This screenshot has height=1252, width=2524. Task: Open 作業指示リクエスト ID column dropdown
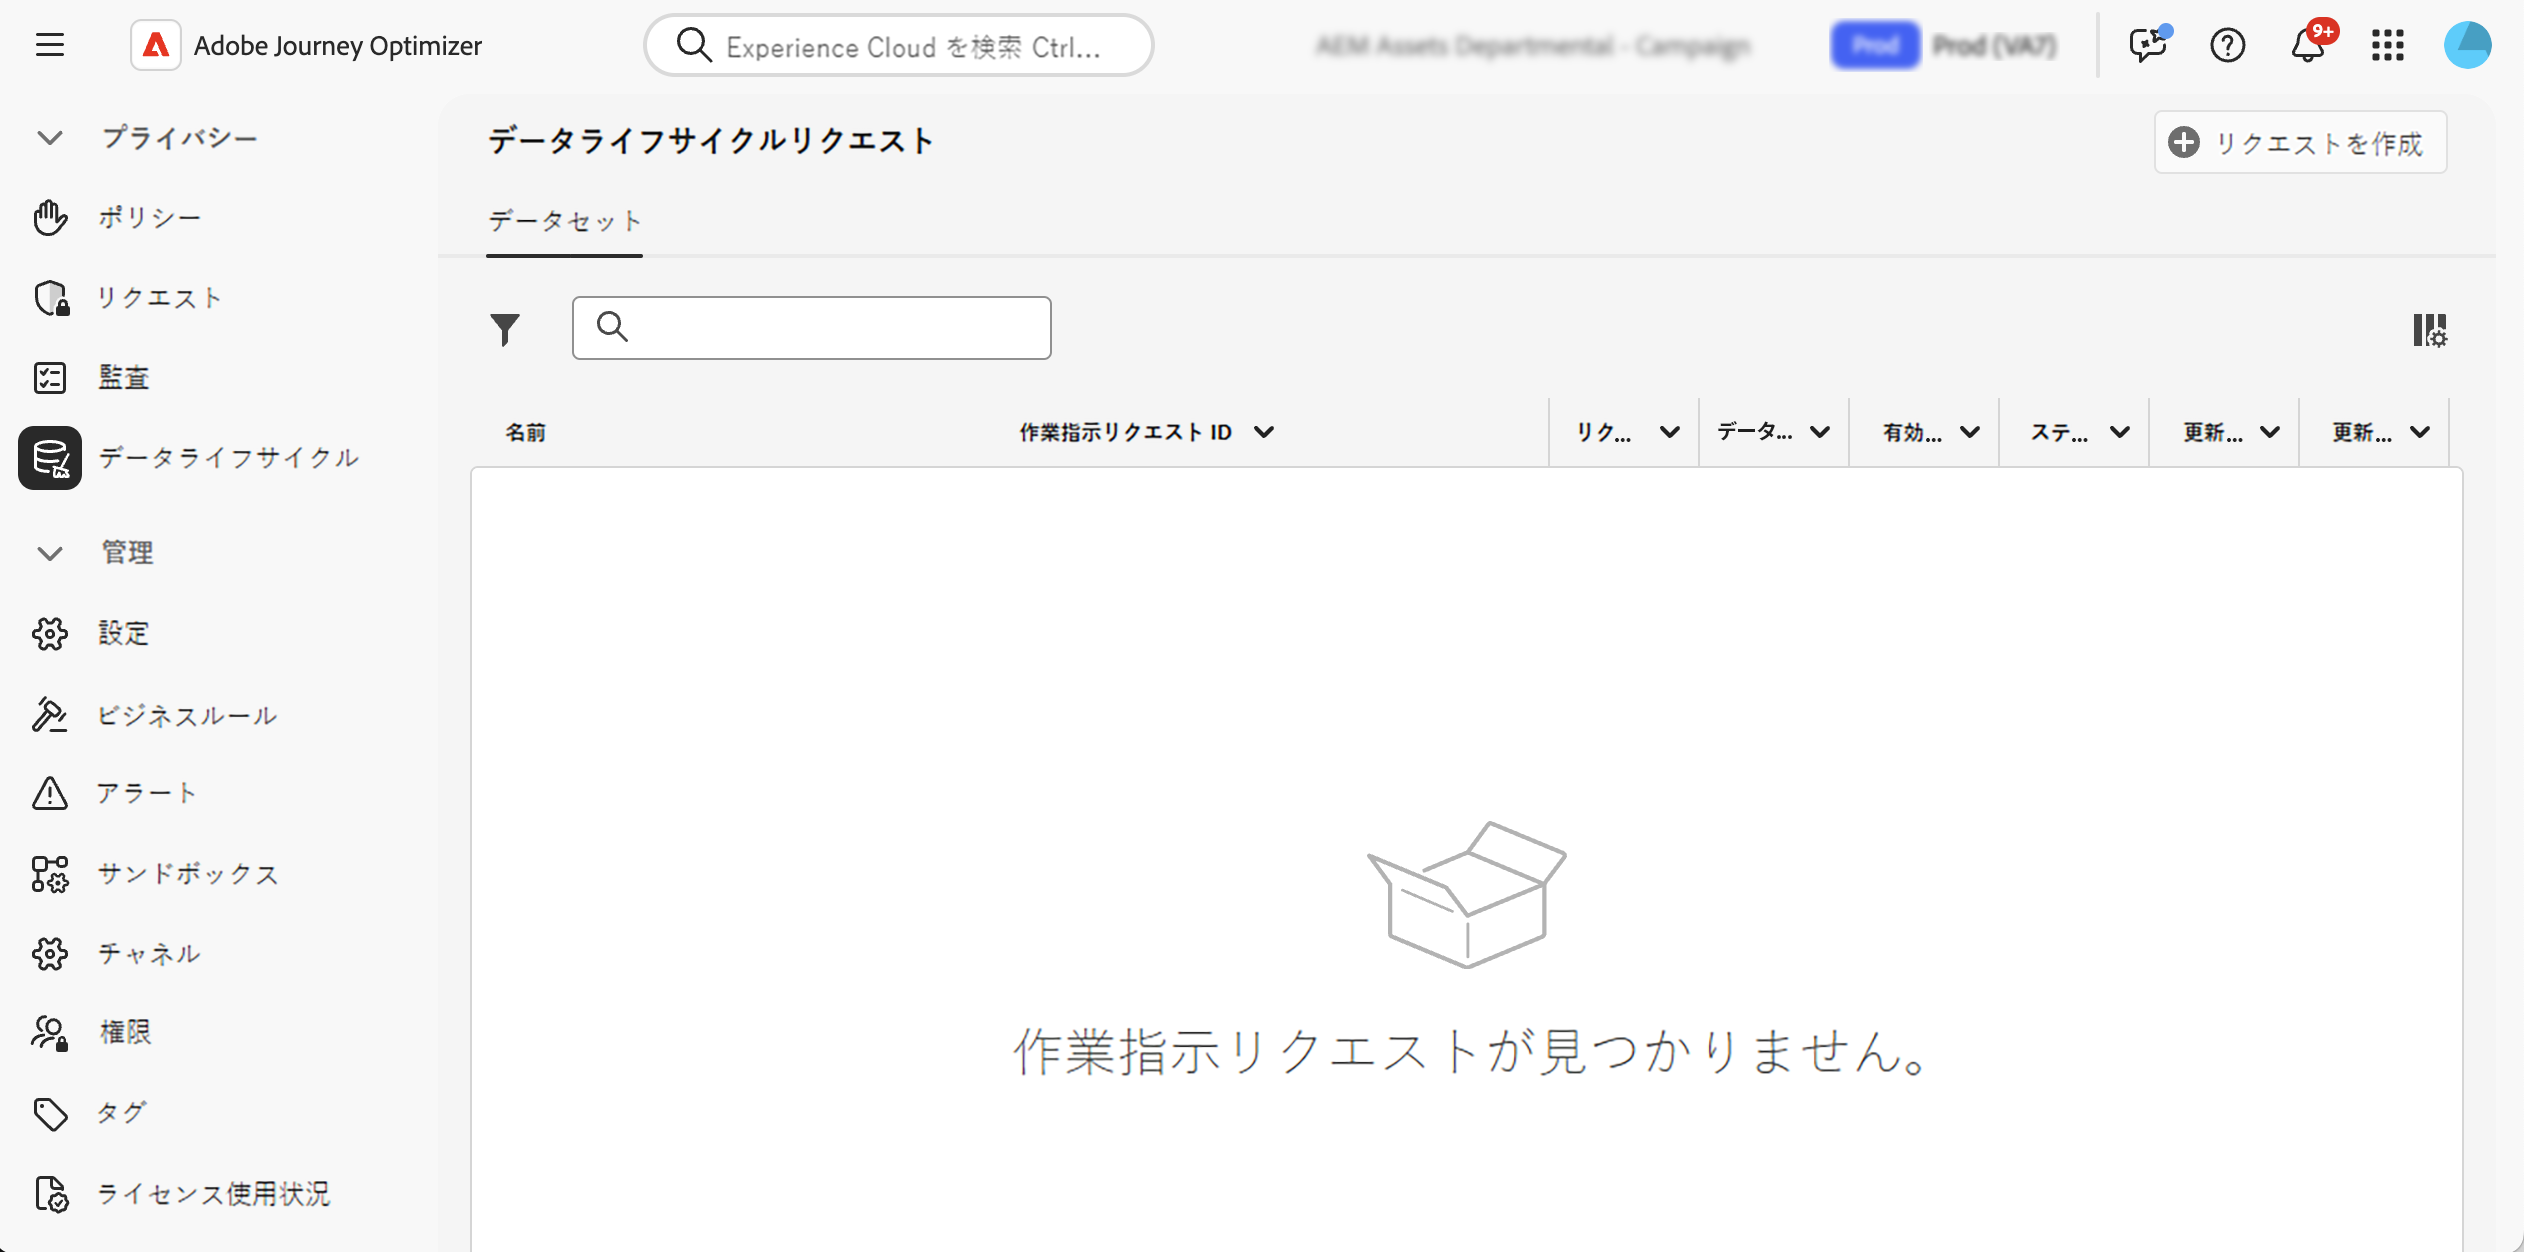pyautogui.click(x=1264, y=432)
